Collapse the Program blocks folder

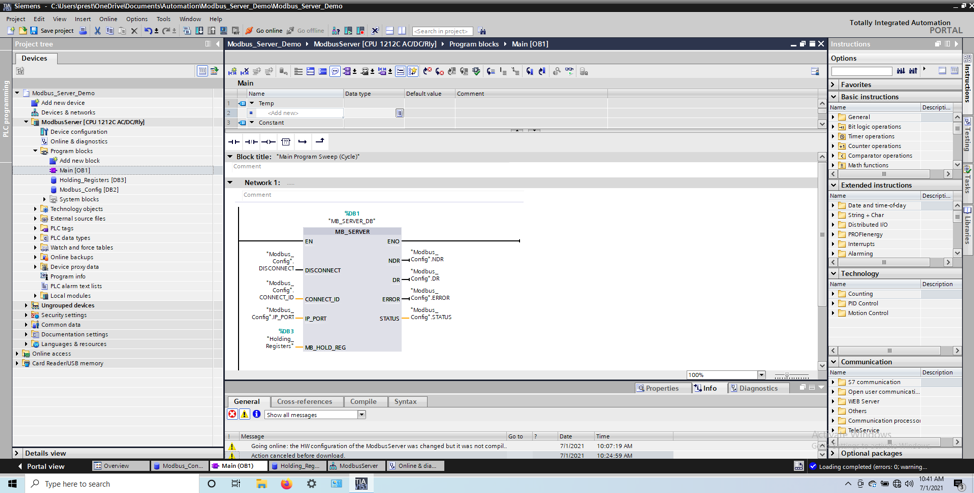click(x=35, y=151)
